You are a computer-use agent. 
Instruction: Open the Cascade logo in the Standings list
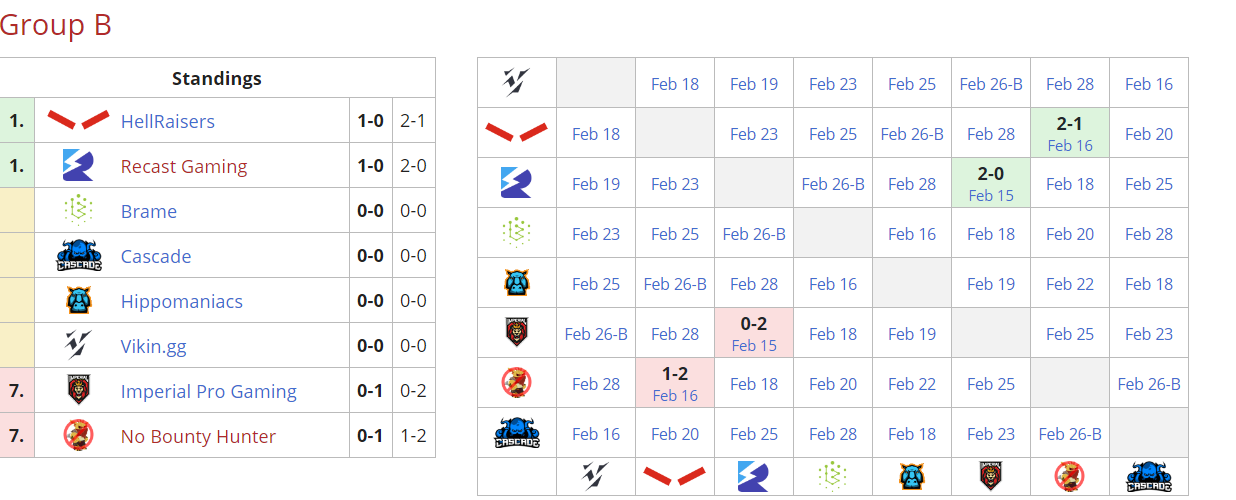click(x=78, y=256)
